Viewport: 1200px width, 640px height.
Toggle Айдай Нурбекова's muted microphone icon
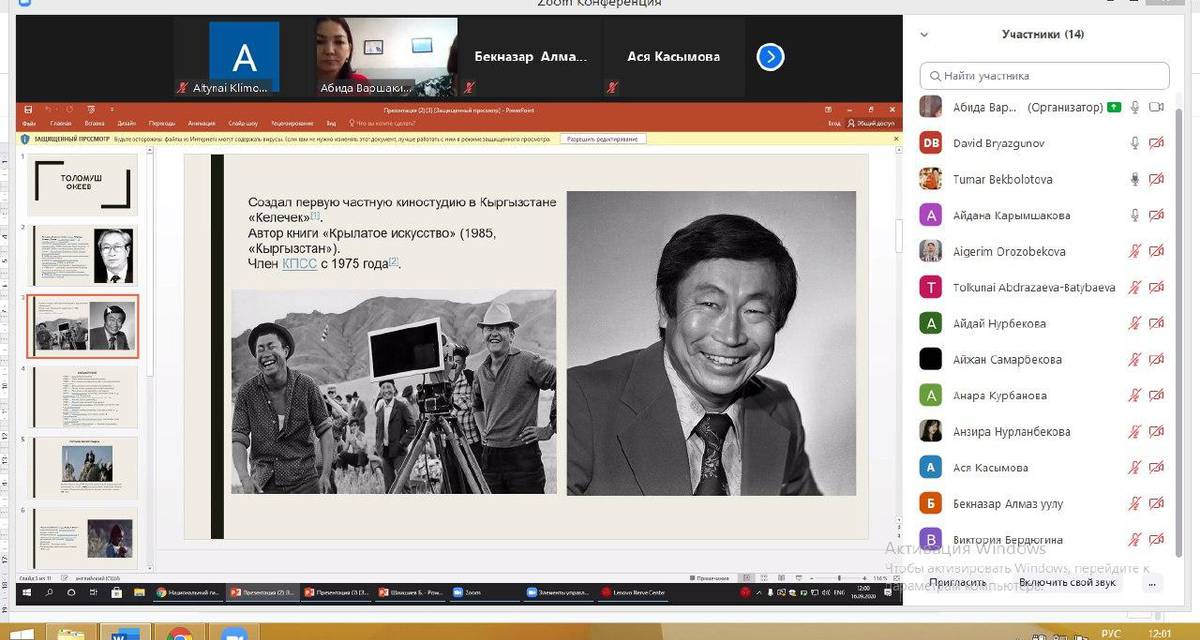1135,324
